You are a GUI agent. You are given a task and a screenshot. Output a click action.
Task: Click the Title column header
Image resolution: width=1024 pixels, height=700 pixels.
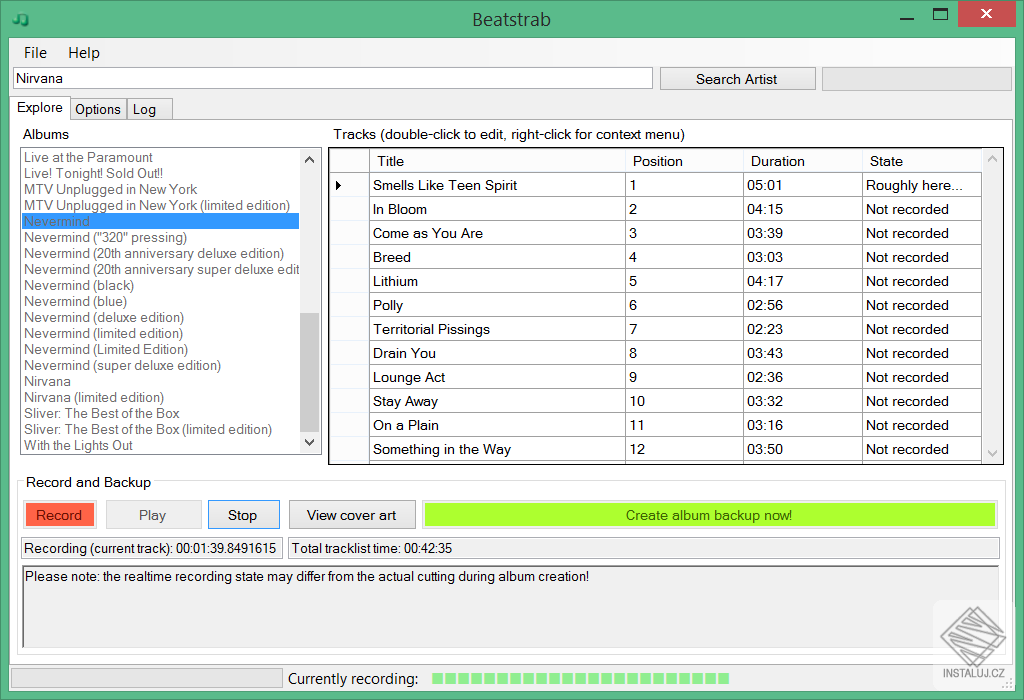[x=497, y=161]
